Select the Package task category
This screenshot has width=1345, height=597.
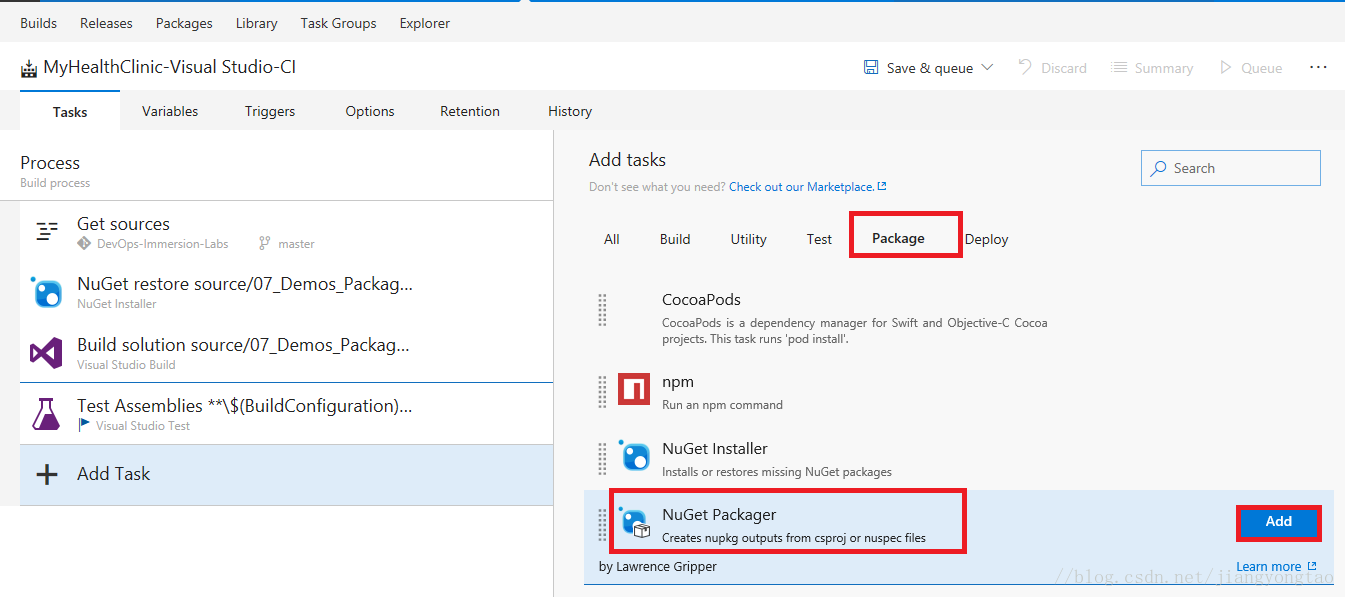tap(898, 238)
